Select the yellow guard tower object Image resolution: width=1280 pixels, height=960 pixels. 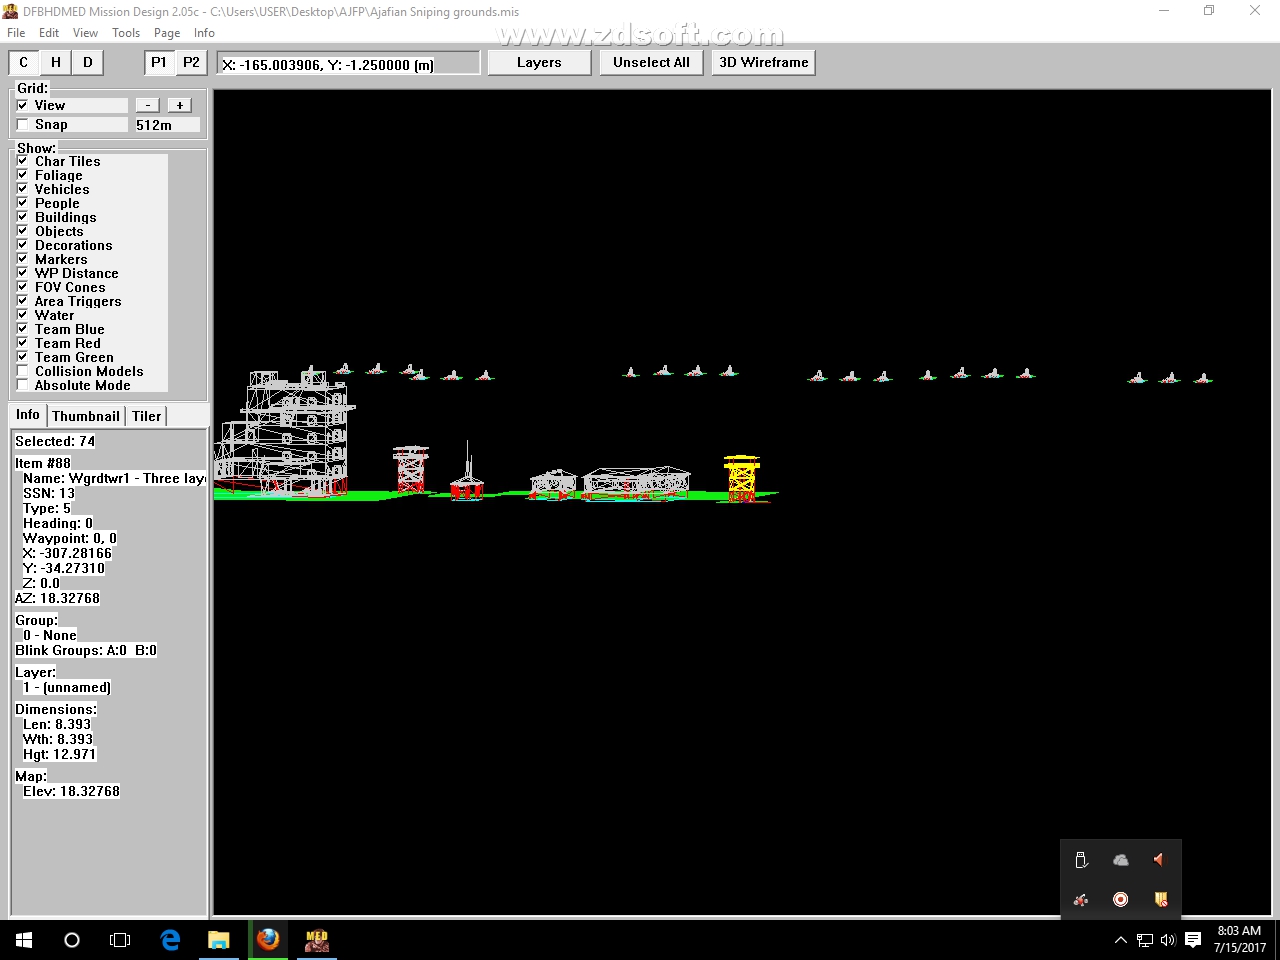(742, 478)
